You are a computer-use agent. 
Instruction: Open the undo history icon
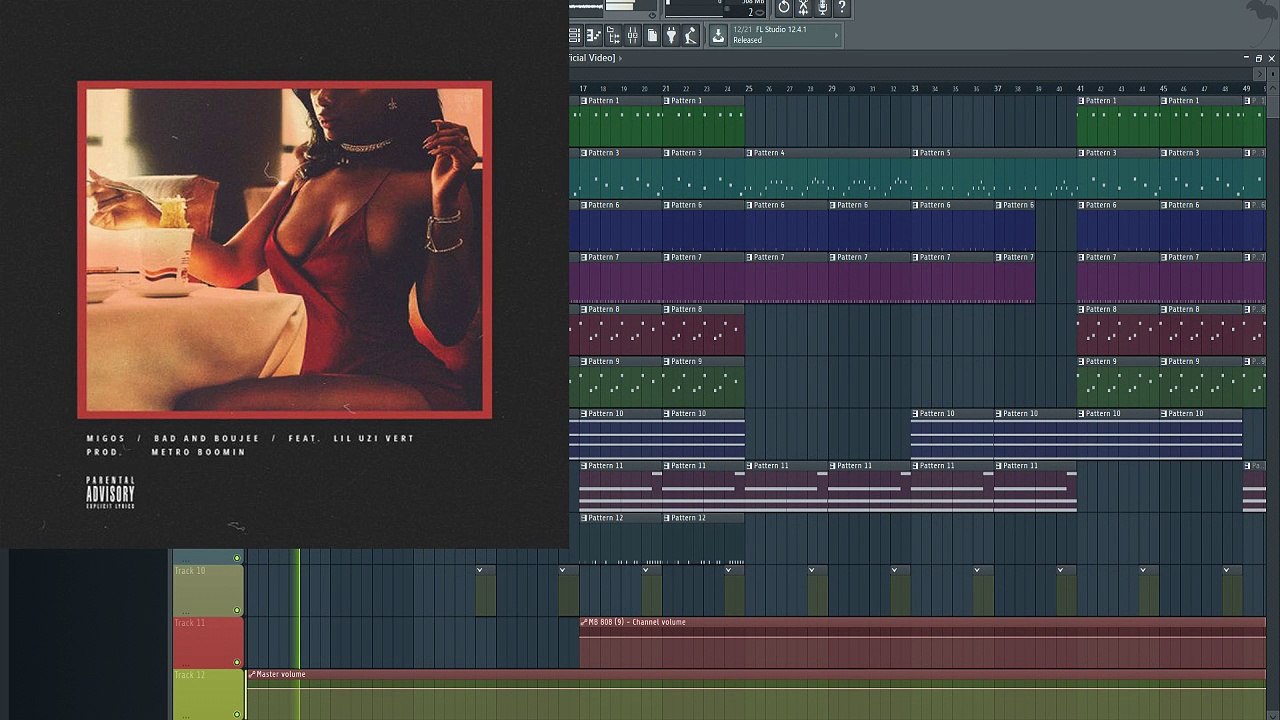click(x=784, y=8)
